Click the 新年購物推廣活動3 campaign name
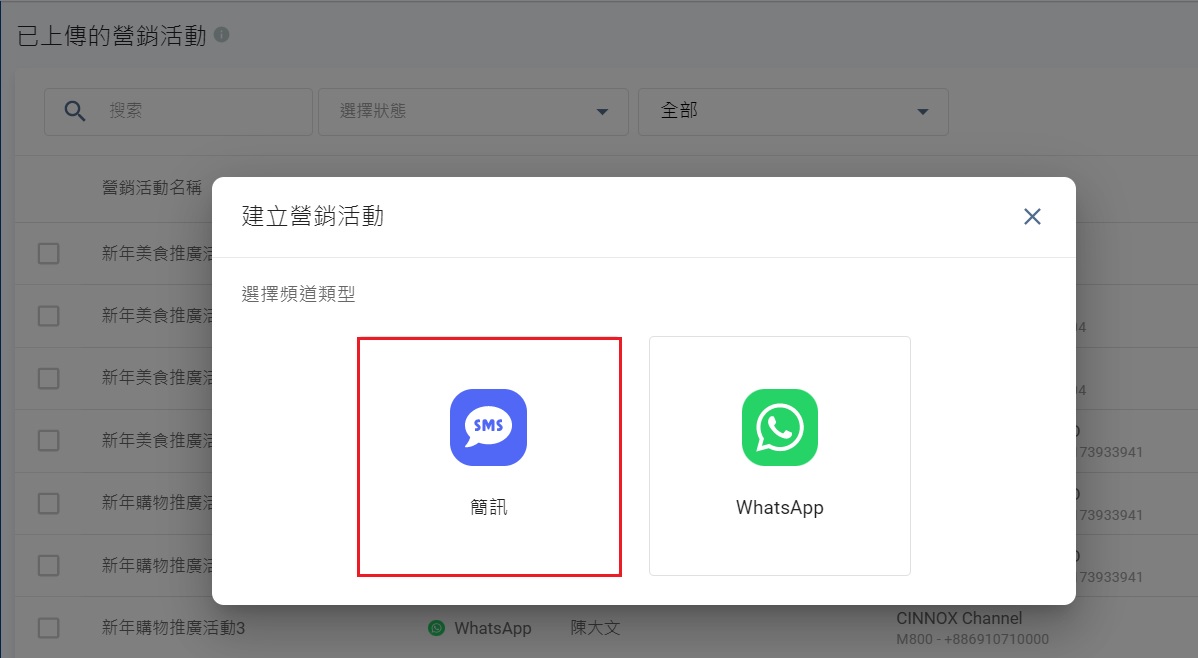This screenshot has width=1198, height=658. tap(173, 628)
